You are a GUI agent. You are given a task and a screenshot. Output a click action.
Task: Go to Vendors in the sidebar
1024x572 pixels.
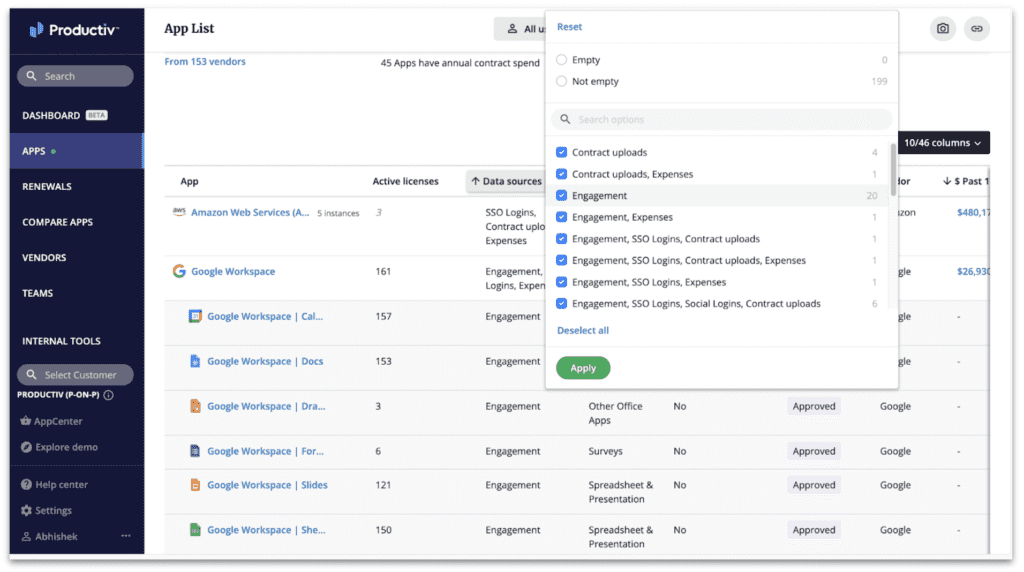tap(44, 257)
